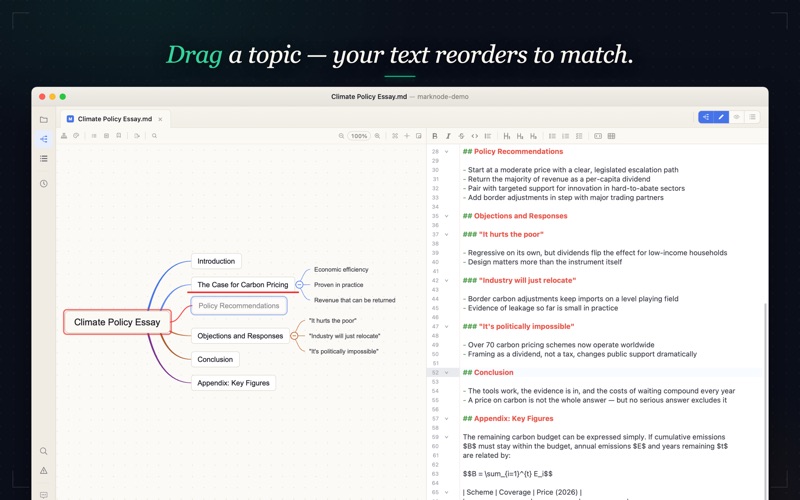Image resolution: width=800 pixels, height=500 pixels.
Task: Open the file explorer folder icon in sidebar
Action: pyautogui.click(x=44, y=120)
